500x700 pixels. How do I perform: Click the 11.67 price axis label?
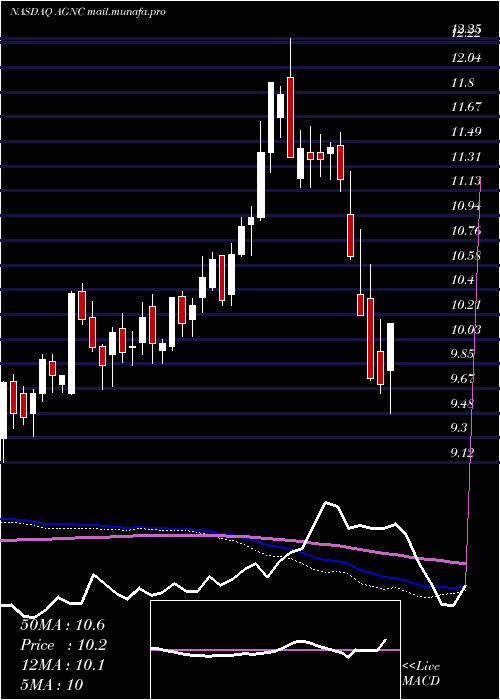point(466,107)
